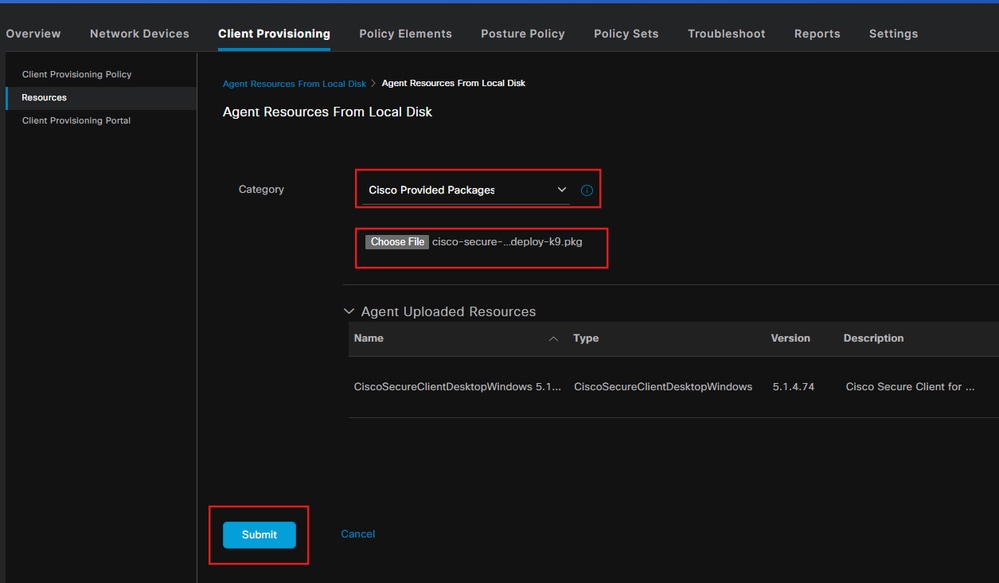The image size is (999, 583).
Task: Select the CiscoSecureClientDesktopWindows 5.1... name cell
Action: tap(457, 387)
